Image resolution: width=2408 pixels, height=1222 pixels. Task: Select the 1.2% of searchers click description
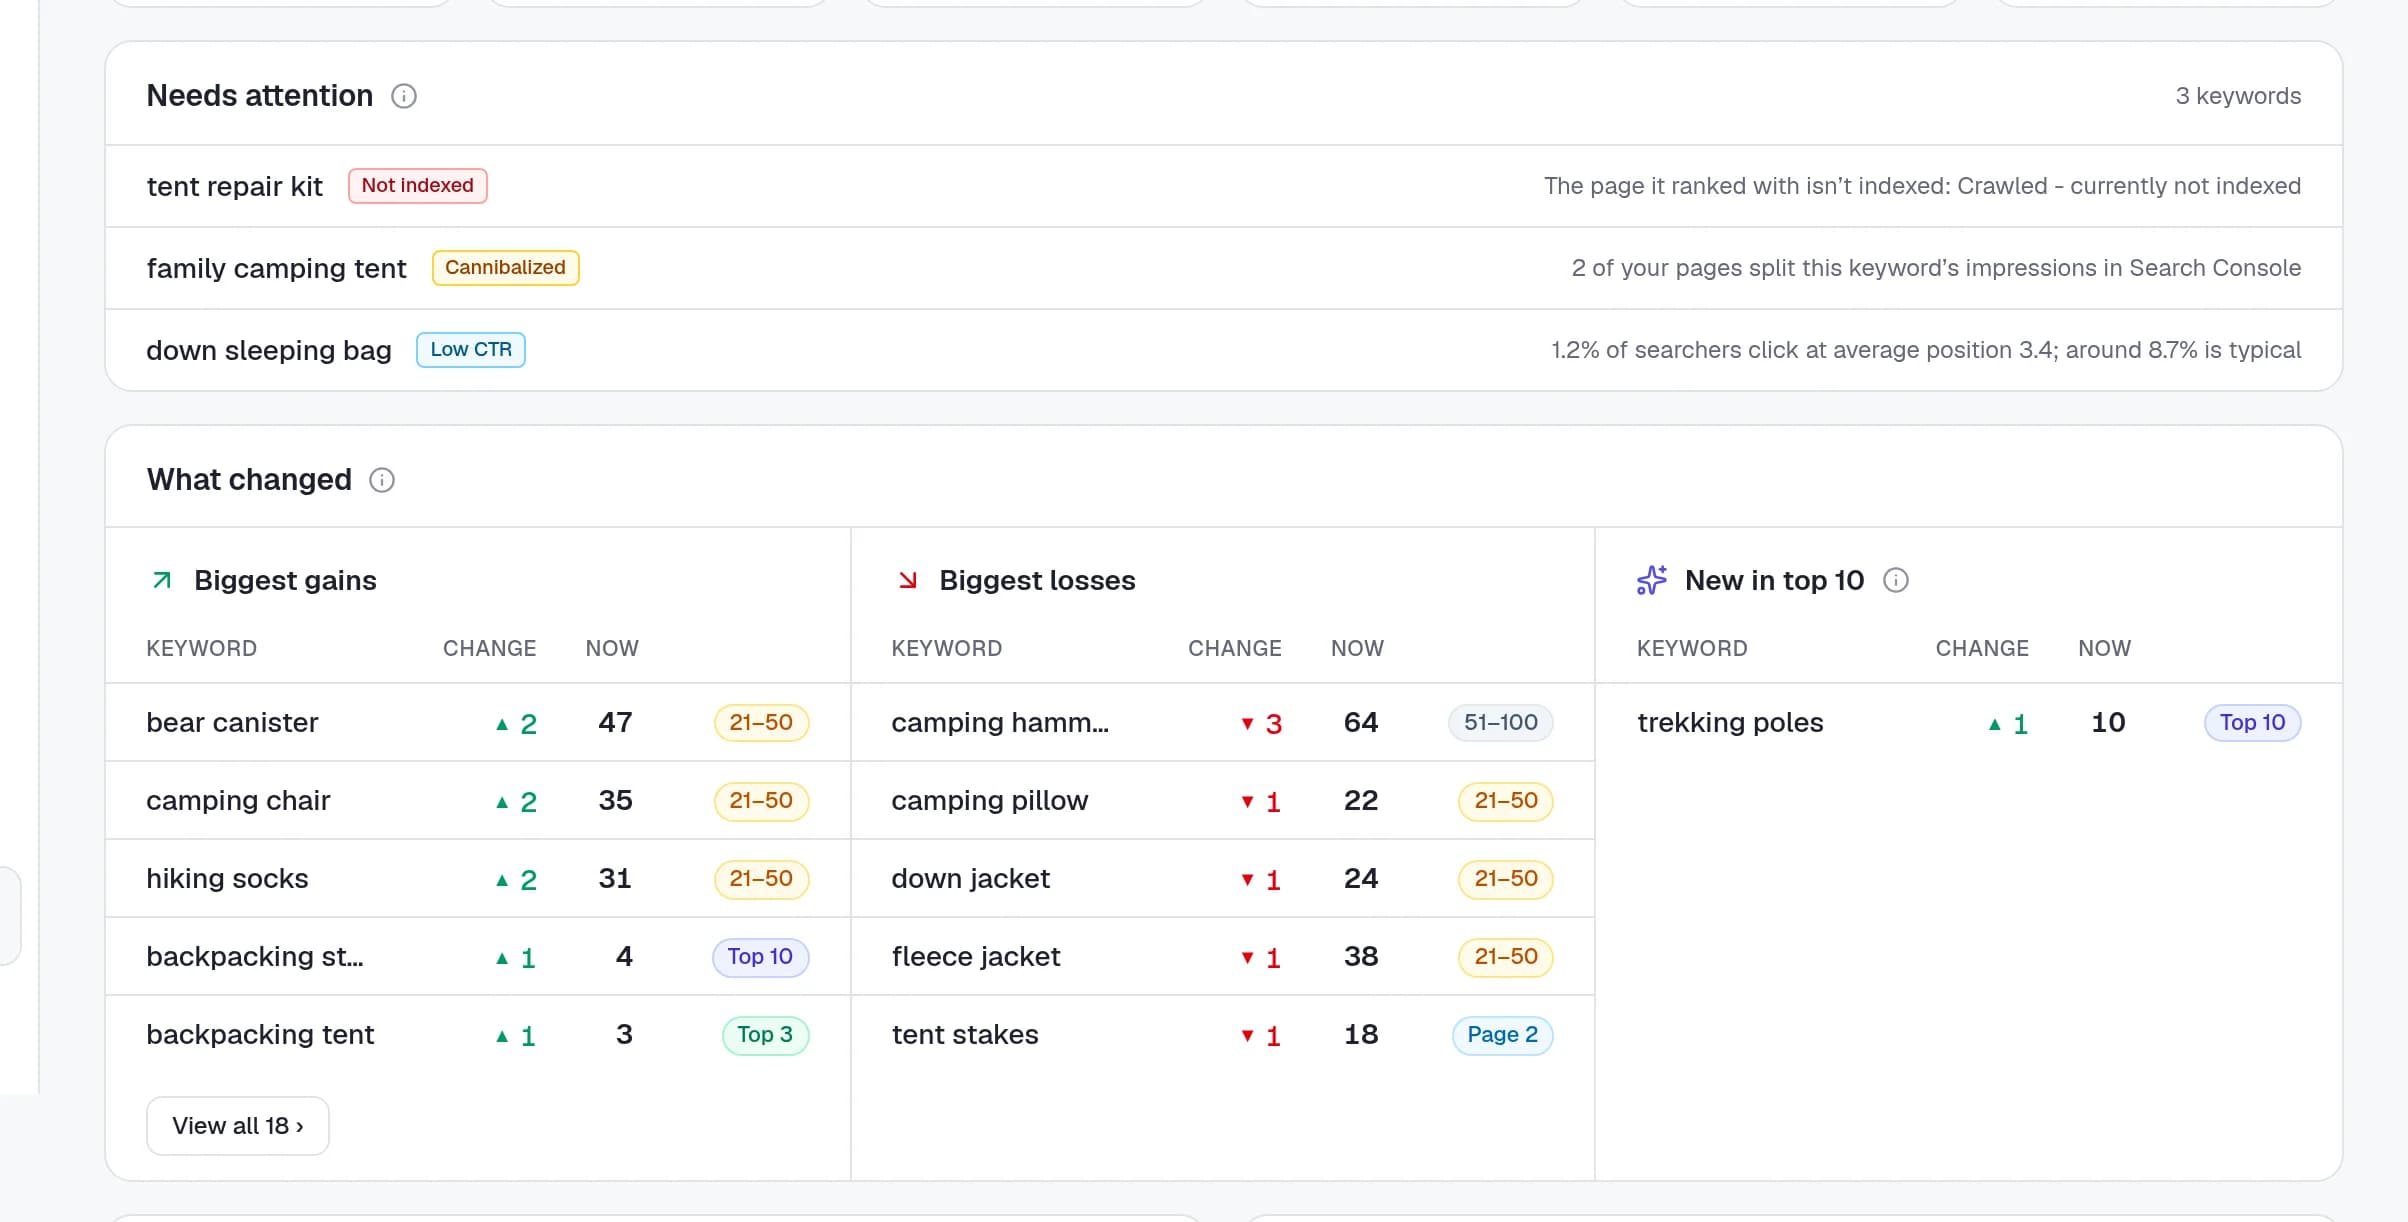(x=1926, y=350)
